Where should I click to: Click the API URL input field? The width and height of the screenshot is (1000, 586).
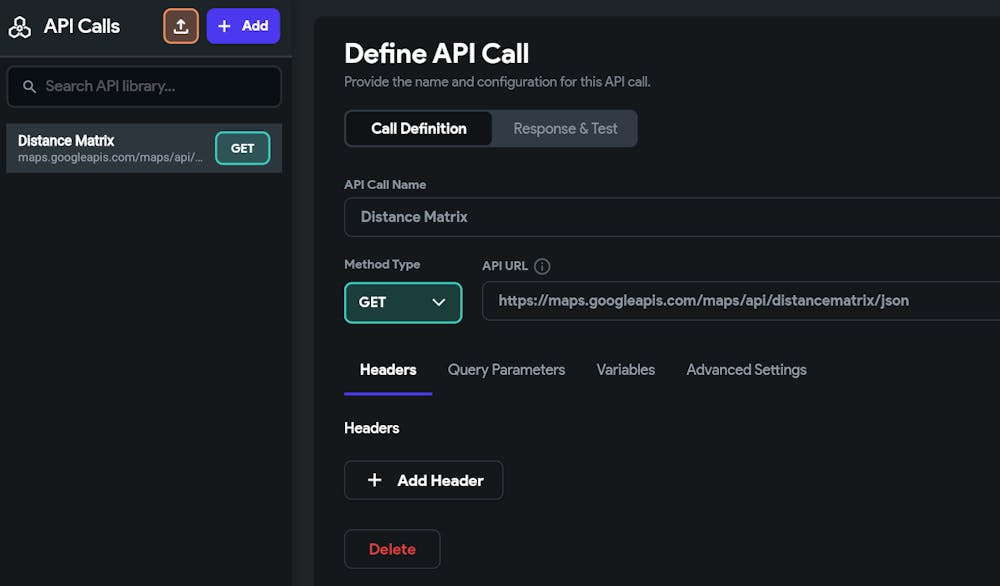point(740,300)
